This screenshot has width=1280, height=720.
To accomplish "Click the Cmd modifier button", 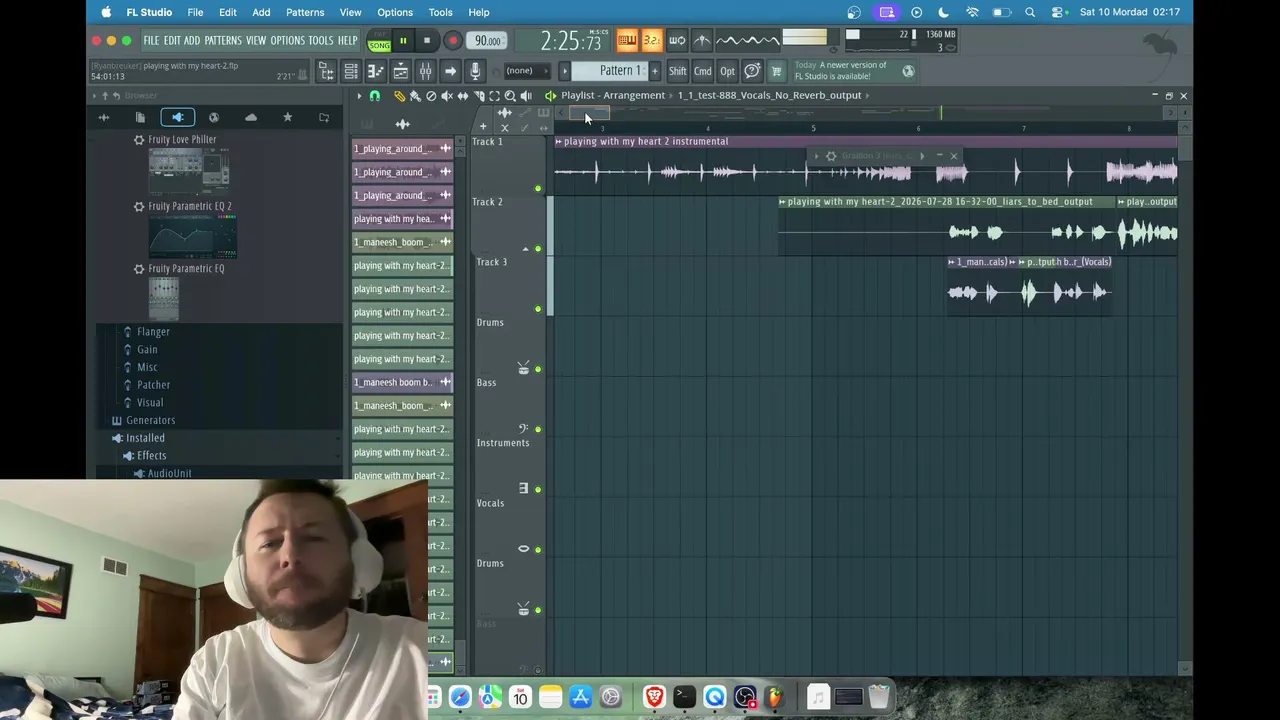I will 703,71.
